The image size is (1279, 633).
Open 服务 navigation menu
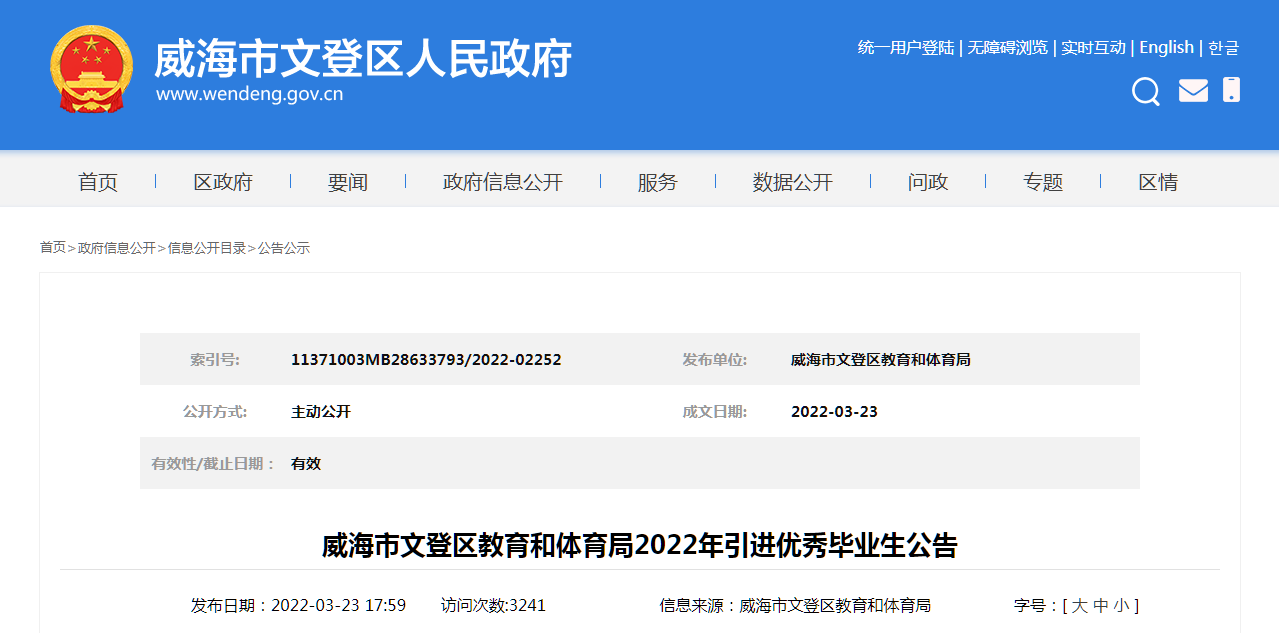(658, 182)
